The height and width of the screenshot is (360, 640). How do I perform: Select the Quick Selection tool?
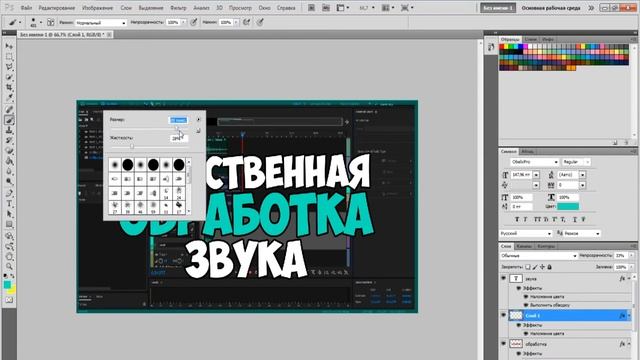(9, 77)
